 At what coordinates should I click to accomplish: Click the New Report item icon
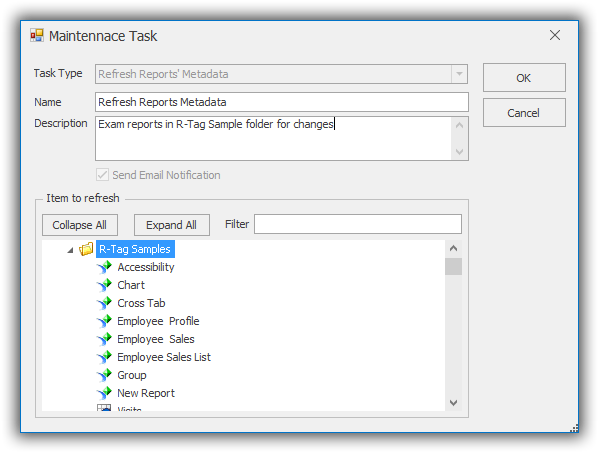(104, 393)
